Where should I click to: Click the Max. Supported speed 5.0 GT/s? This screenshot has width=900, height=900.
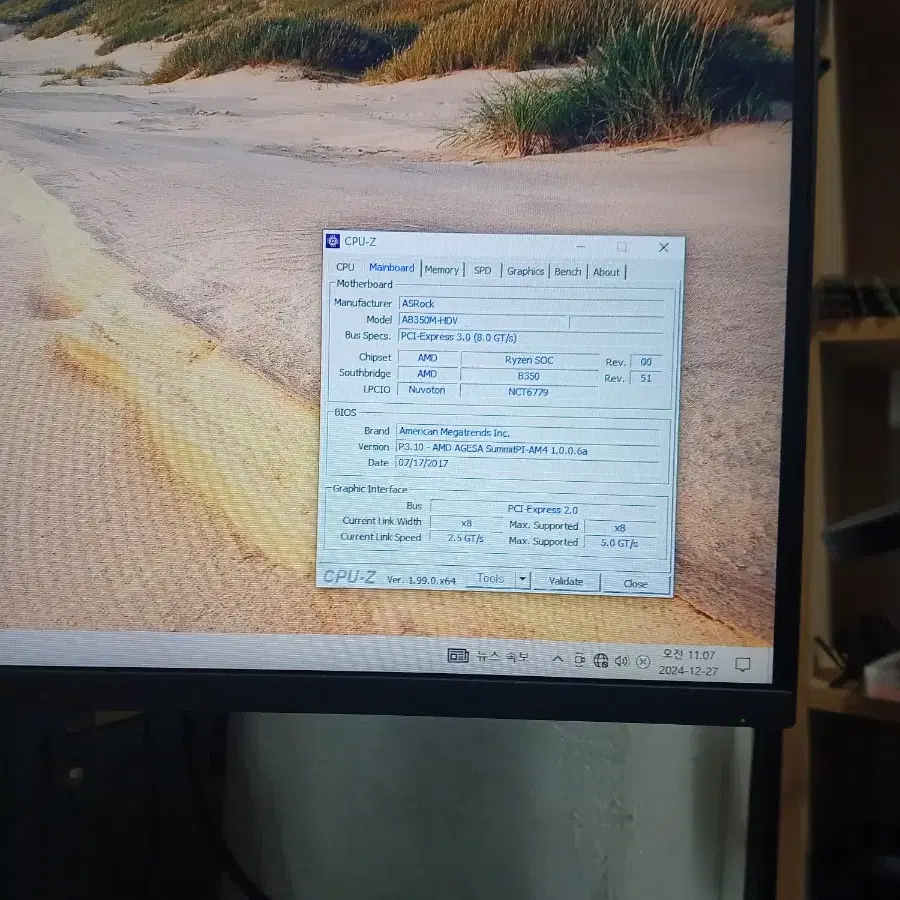(619, 542)
